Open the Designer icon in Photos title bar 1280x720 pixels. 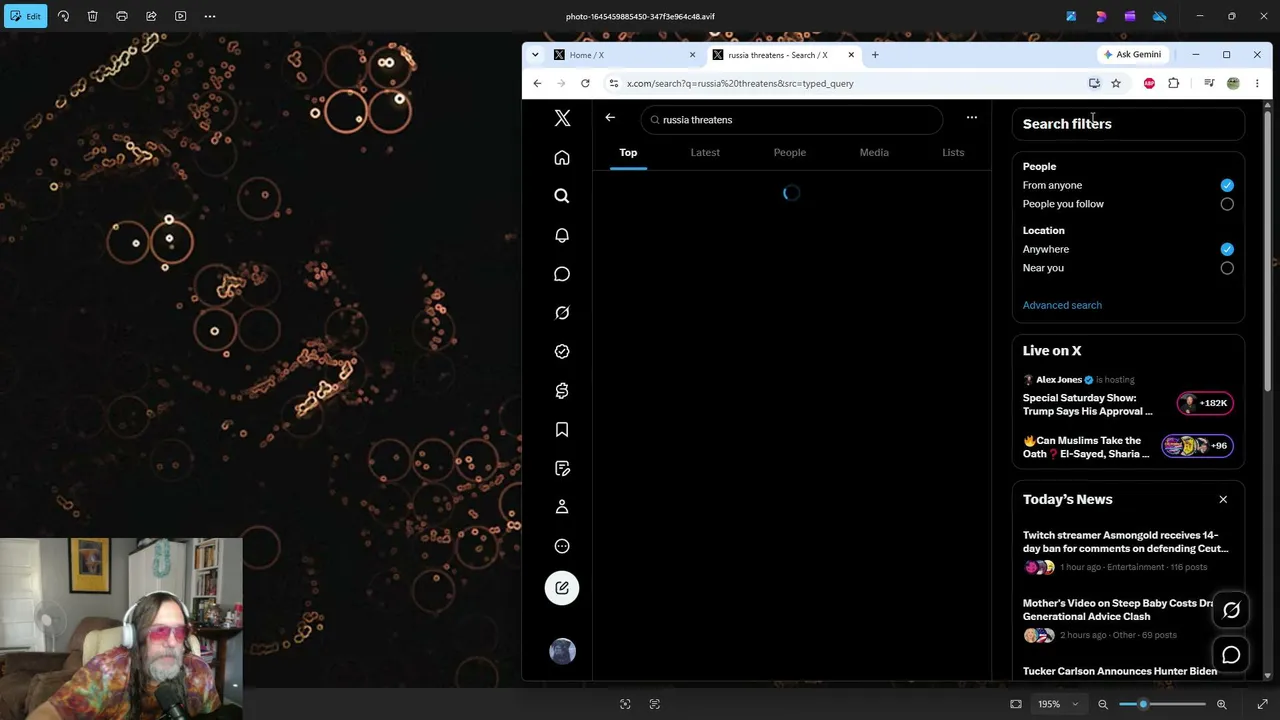point(1101,16)
